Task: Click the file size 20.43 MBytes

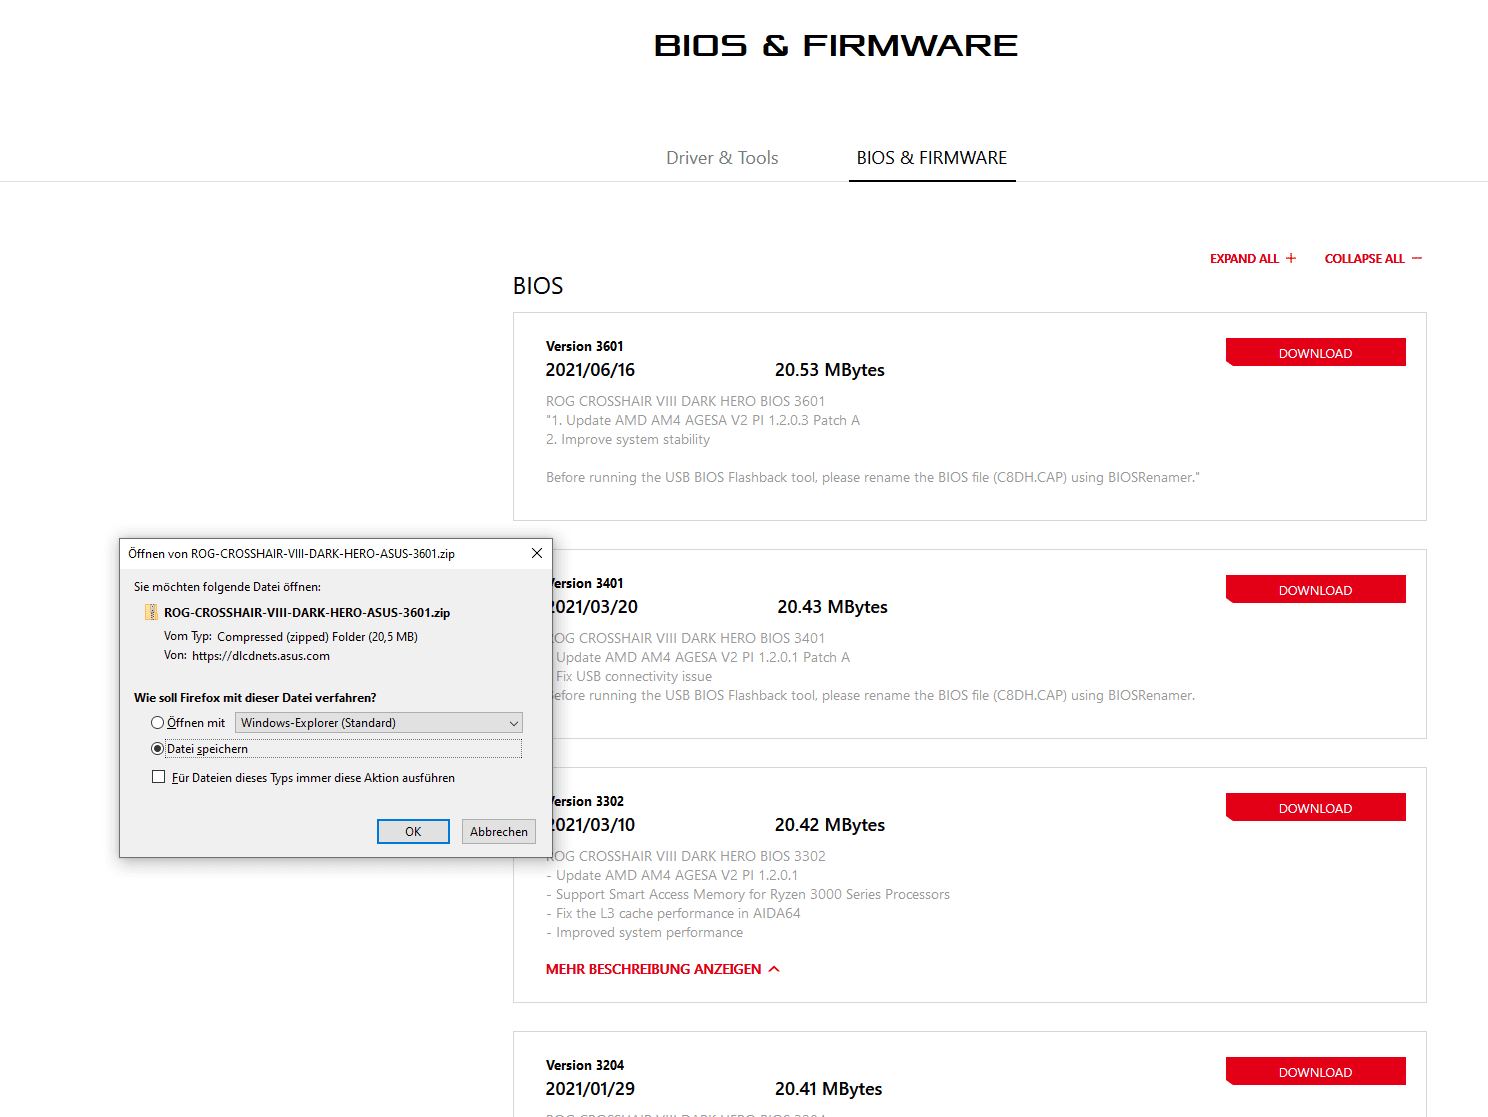Action: [833, 607]
